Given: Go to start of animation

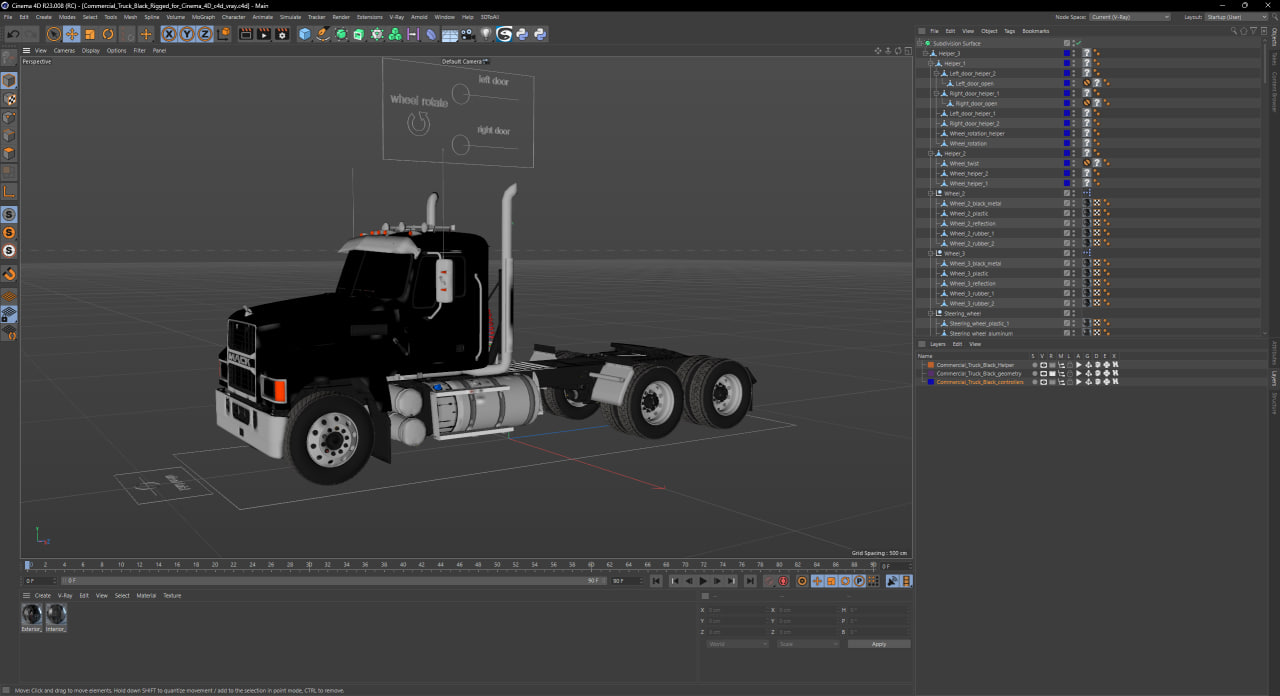Looking at the screenshot, I should [x=656, y=581].
